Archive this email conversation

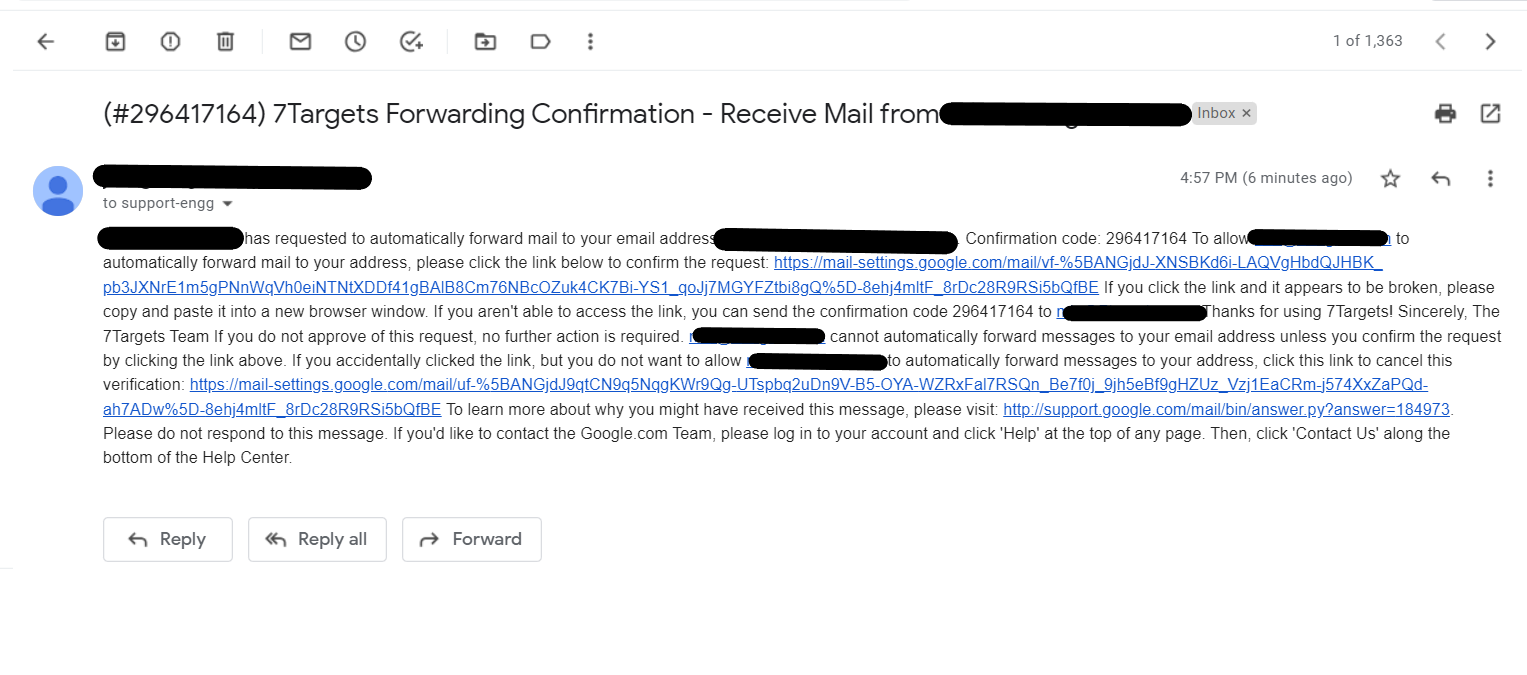click(116, 41)
